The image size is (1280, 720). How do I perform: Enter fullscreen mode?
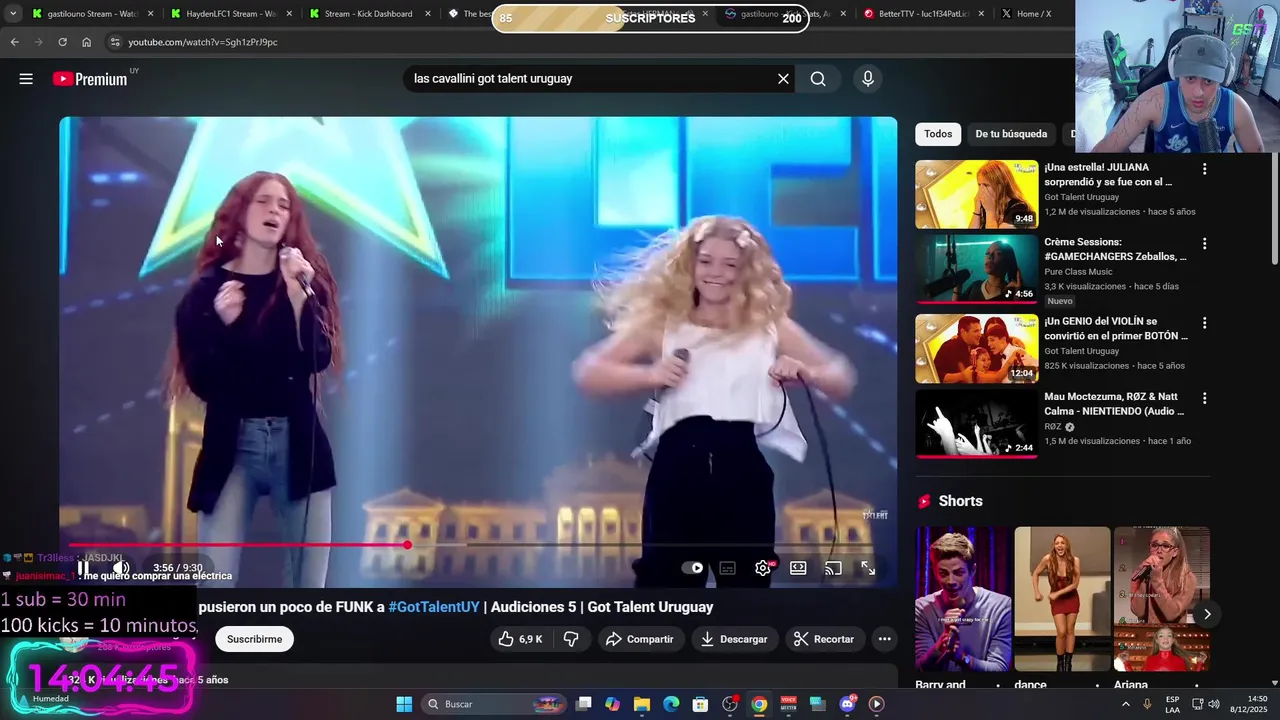(868, 568)
